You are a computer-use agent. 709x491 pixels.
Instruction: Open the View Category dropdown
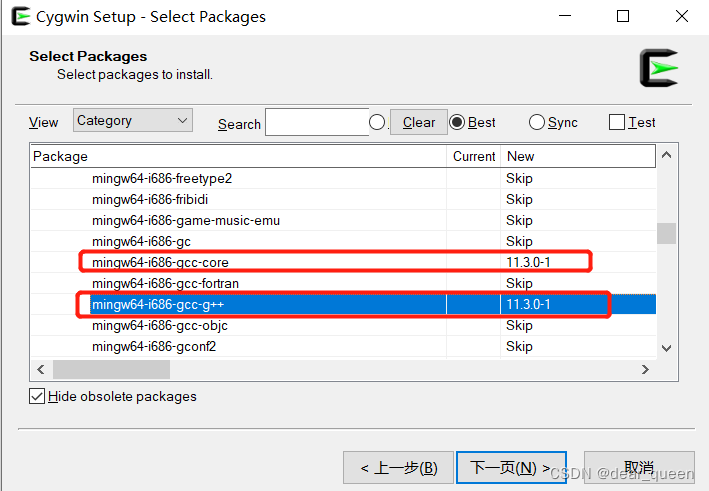(133, 120)
